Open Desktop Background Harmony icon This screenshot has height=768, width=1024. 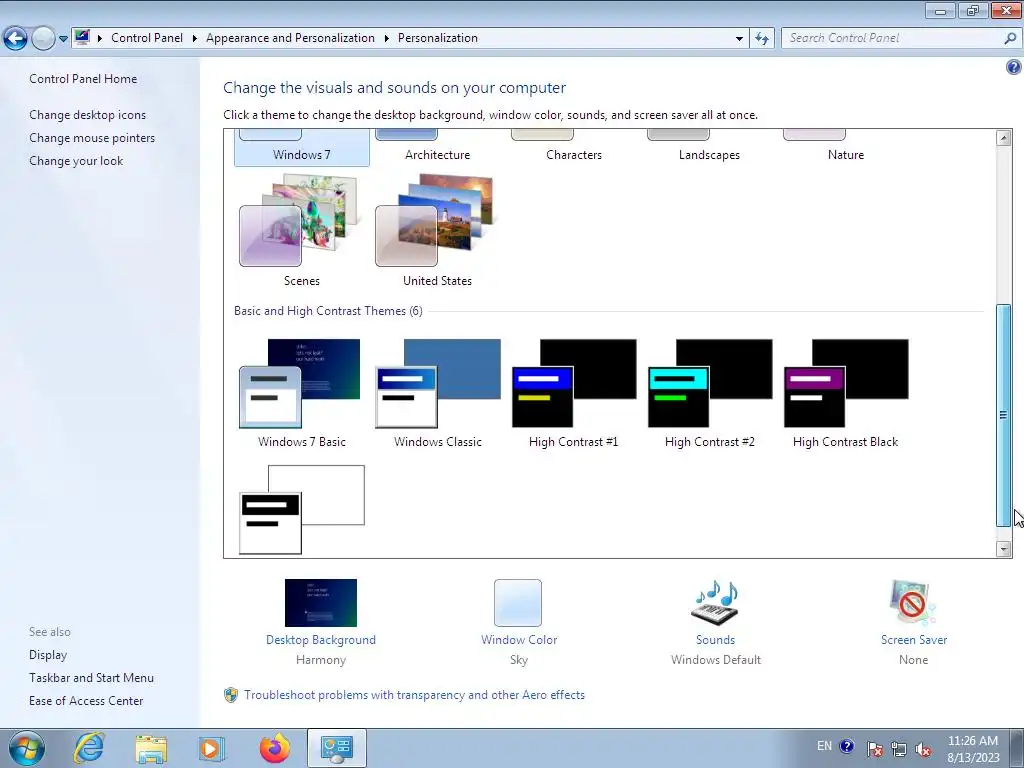pos(321,603)
